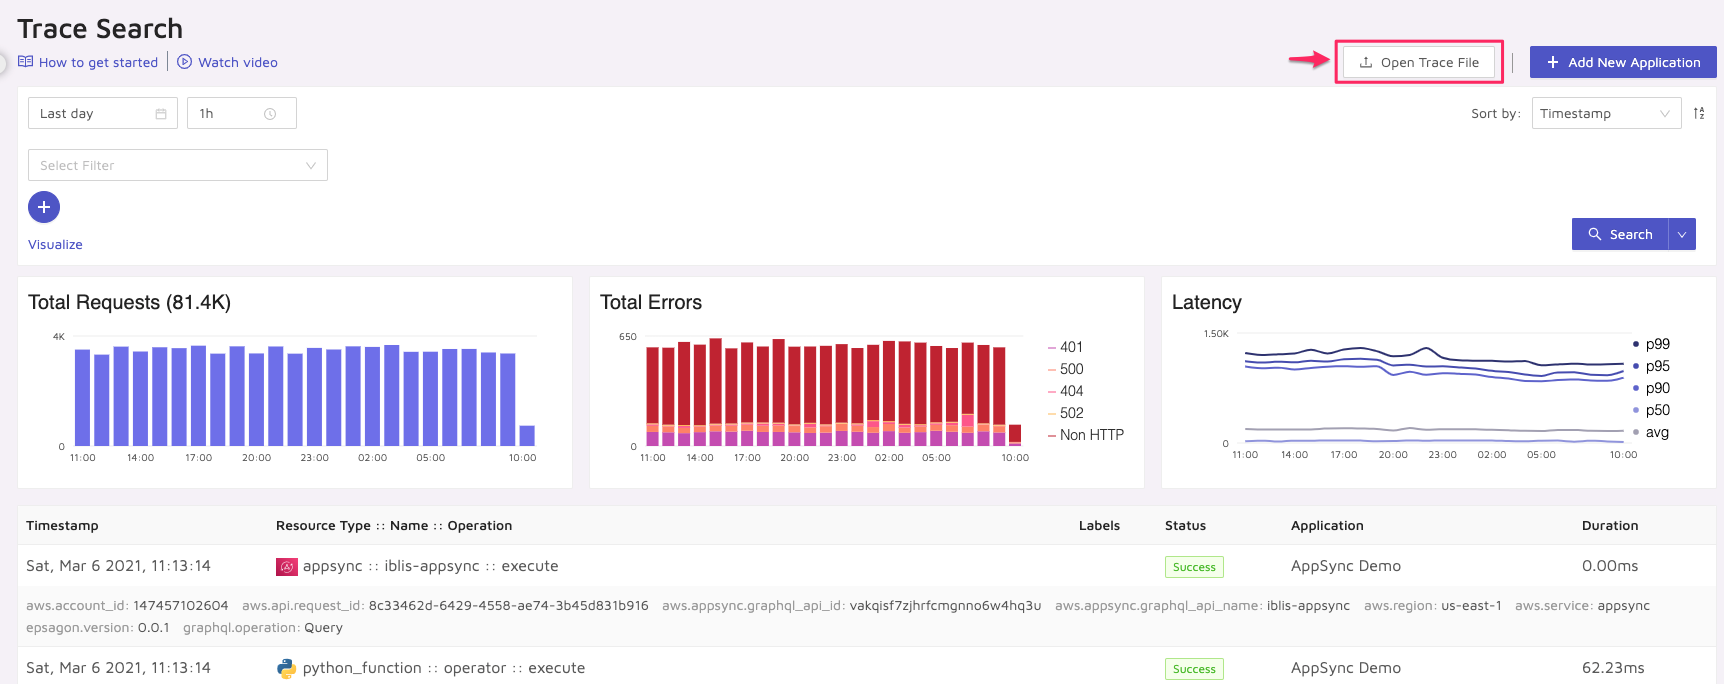The height and width of the screenshot is (684, 1724).
Task: Click the upload icon in Open Trace File
Action: pos(1366,62)
